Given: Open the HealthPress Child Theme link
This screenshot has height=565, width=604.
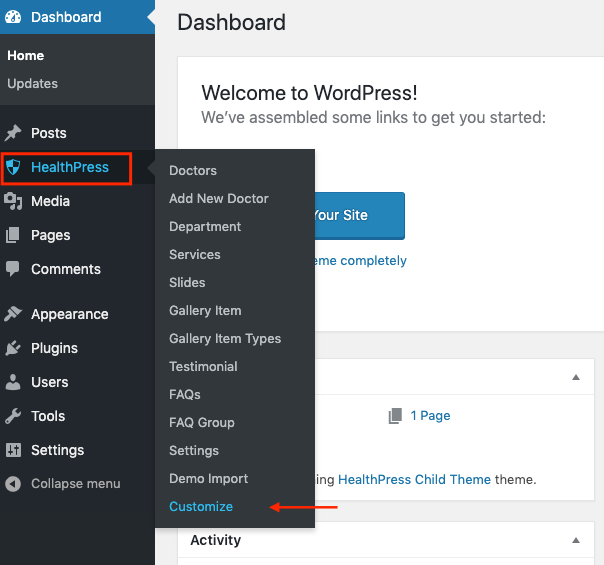Looking at the screenshot, I should [414, 479].
